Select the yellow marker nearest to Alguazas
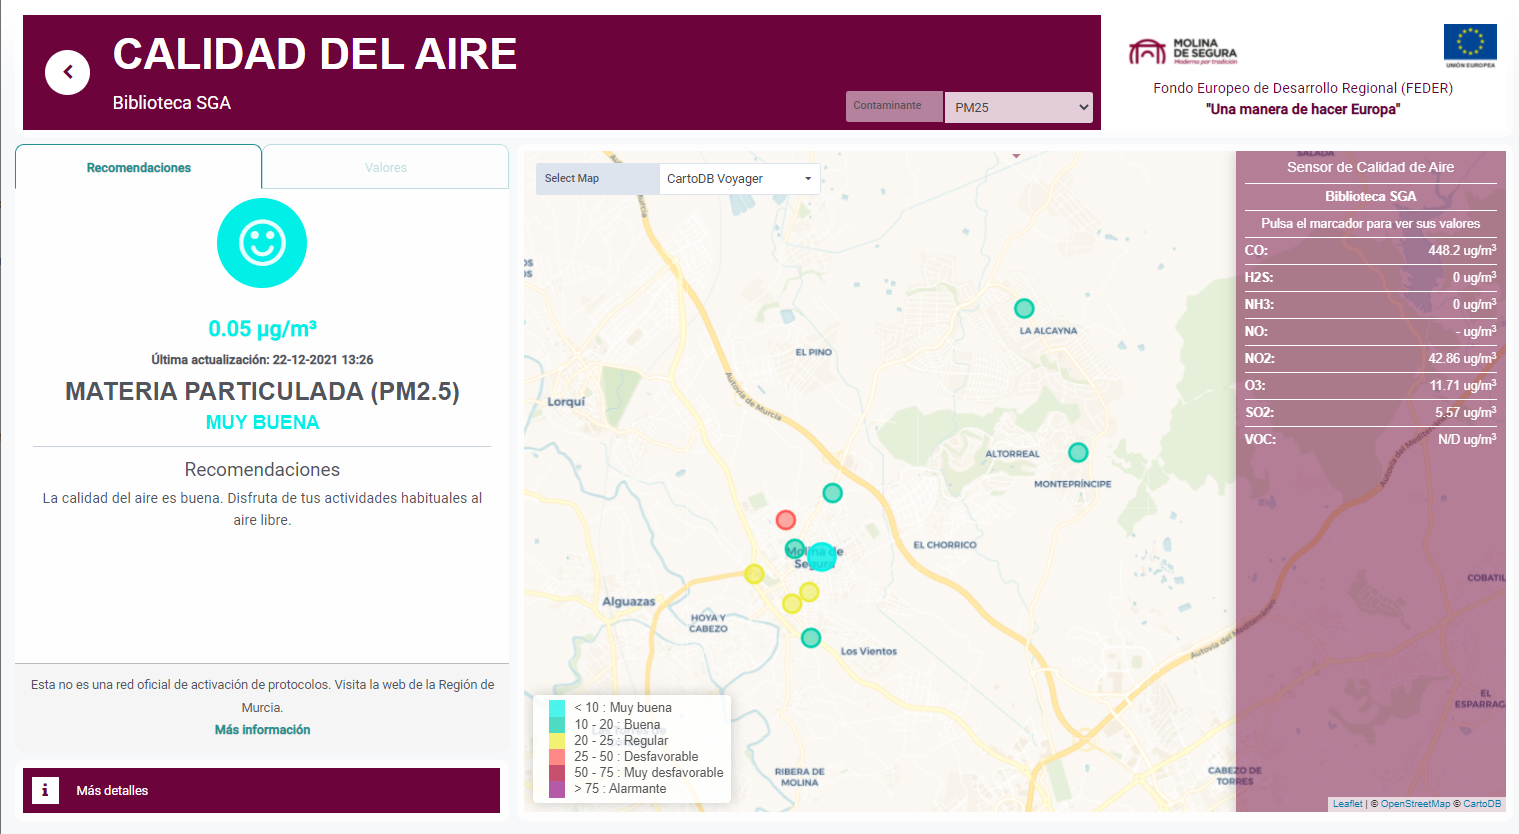1519x834 pixels. point(754,573)
